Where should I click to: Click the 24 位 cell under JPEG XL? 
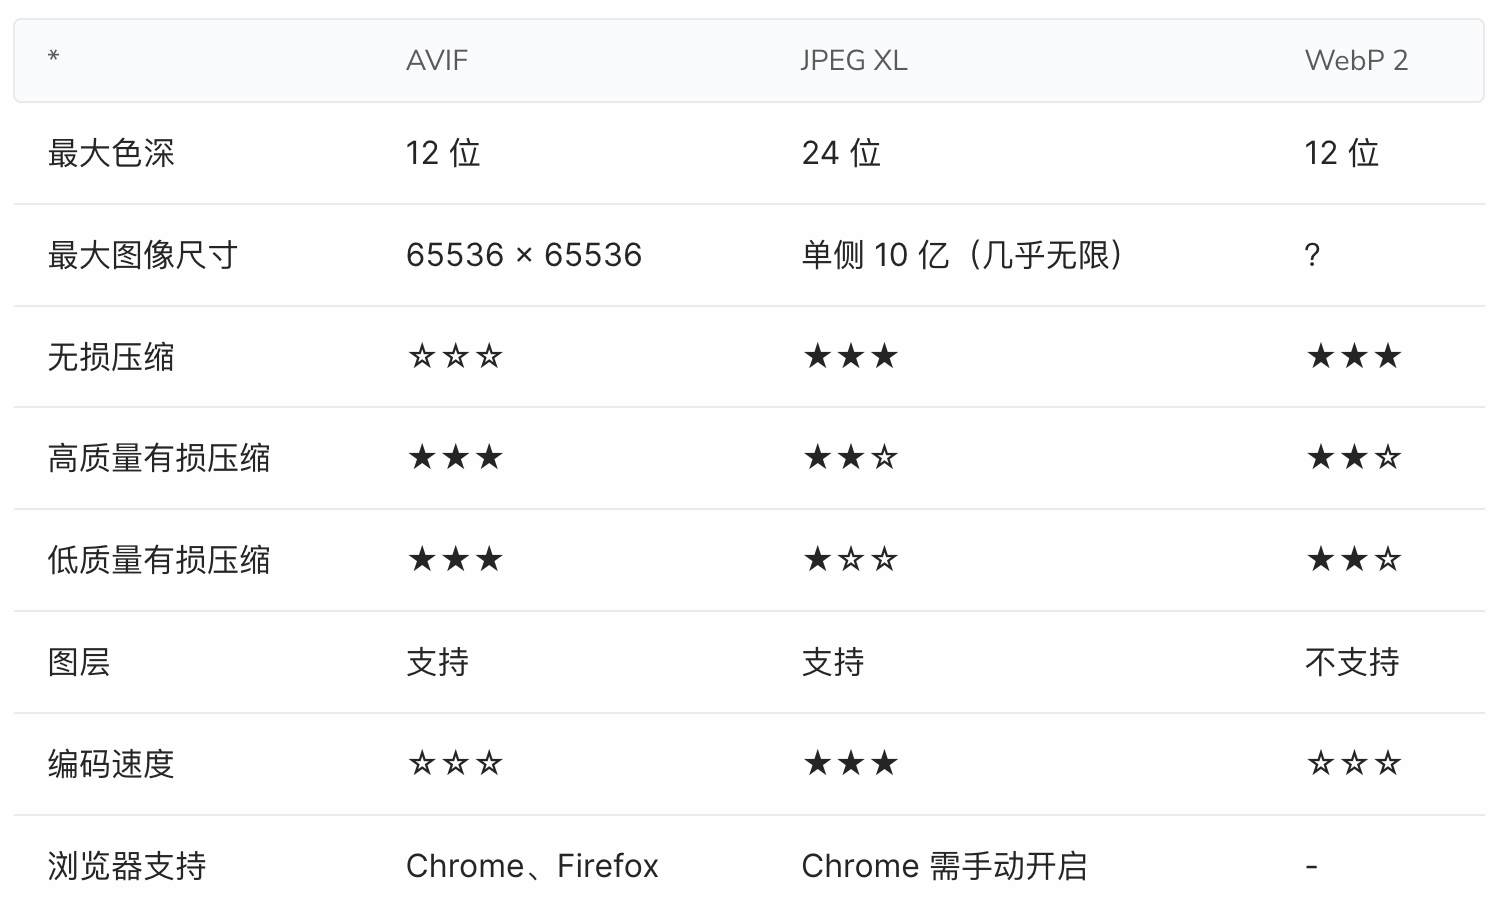click(841, 153)
